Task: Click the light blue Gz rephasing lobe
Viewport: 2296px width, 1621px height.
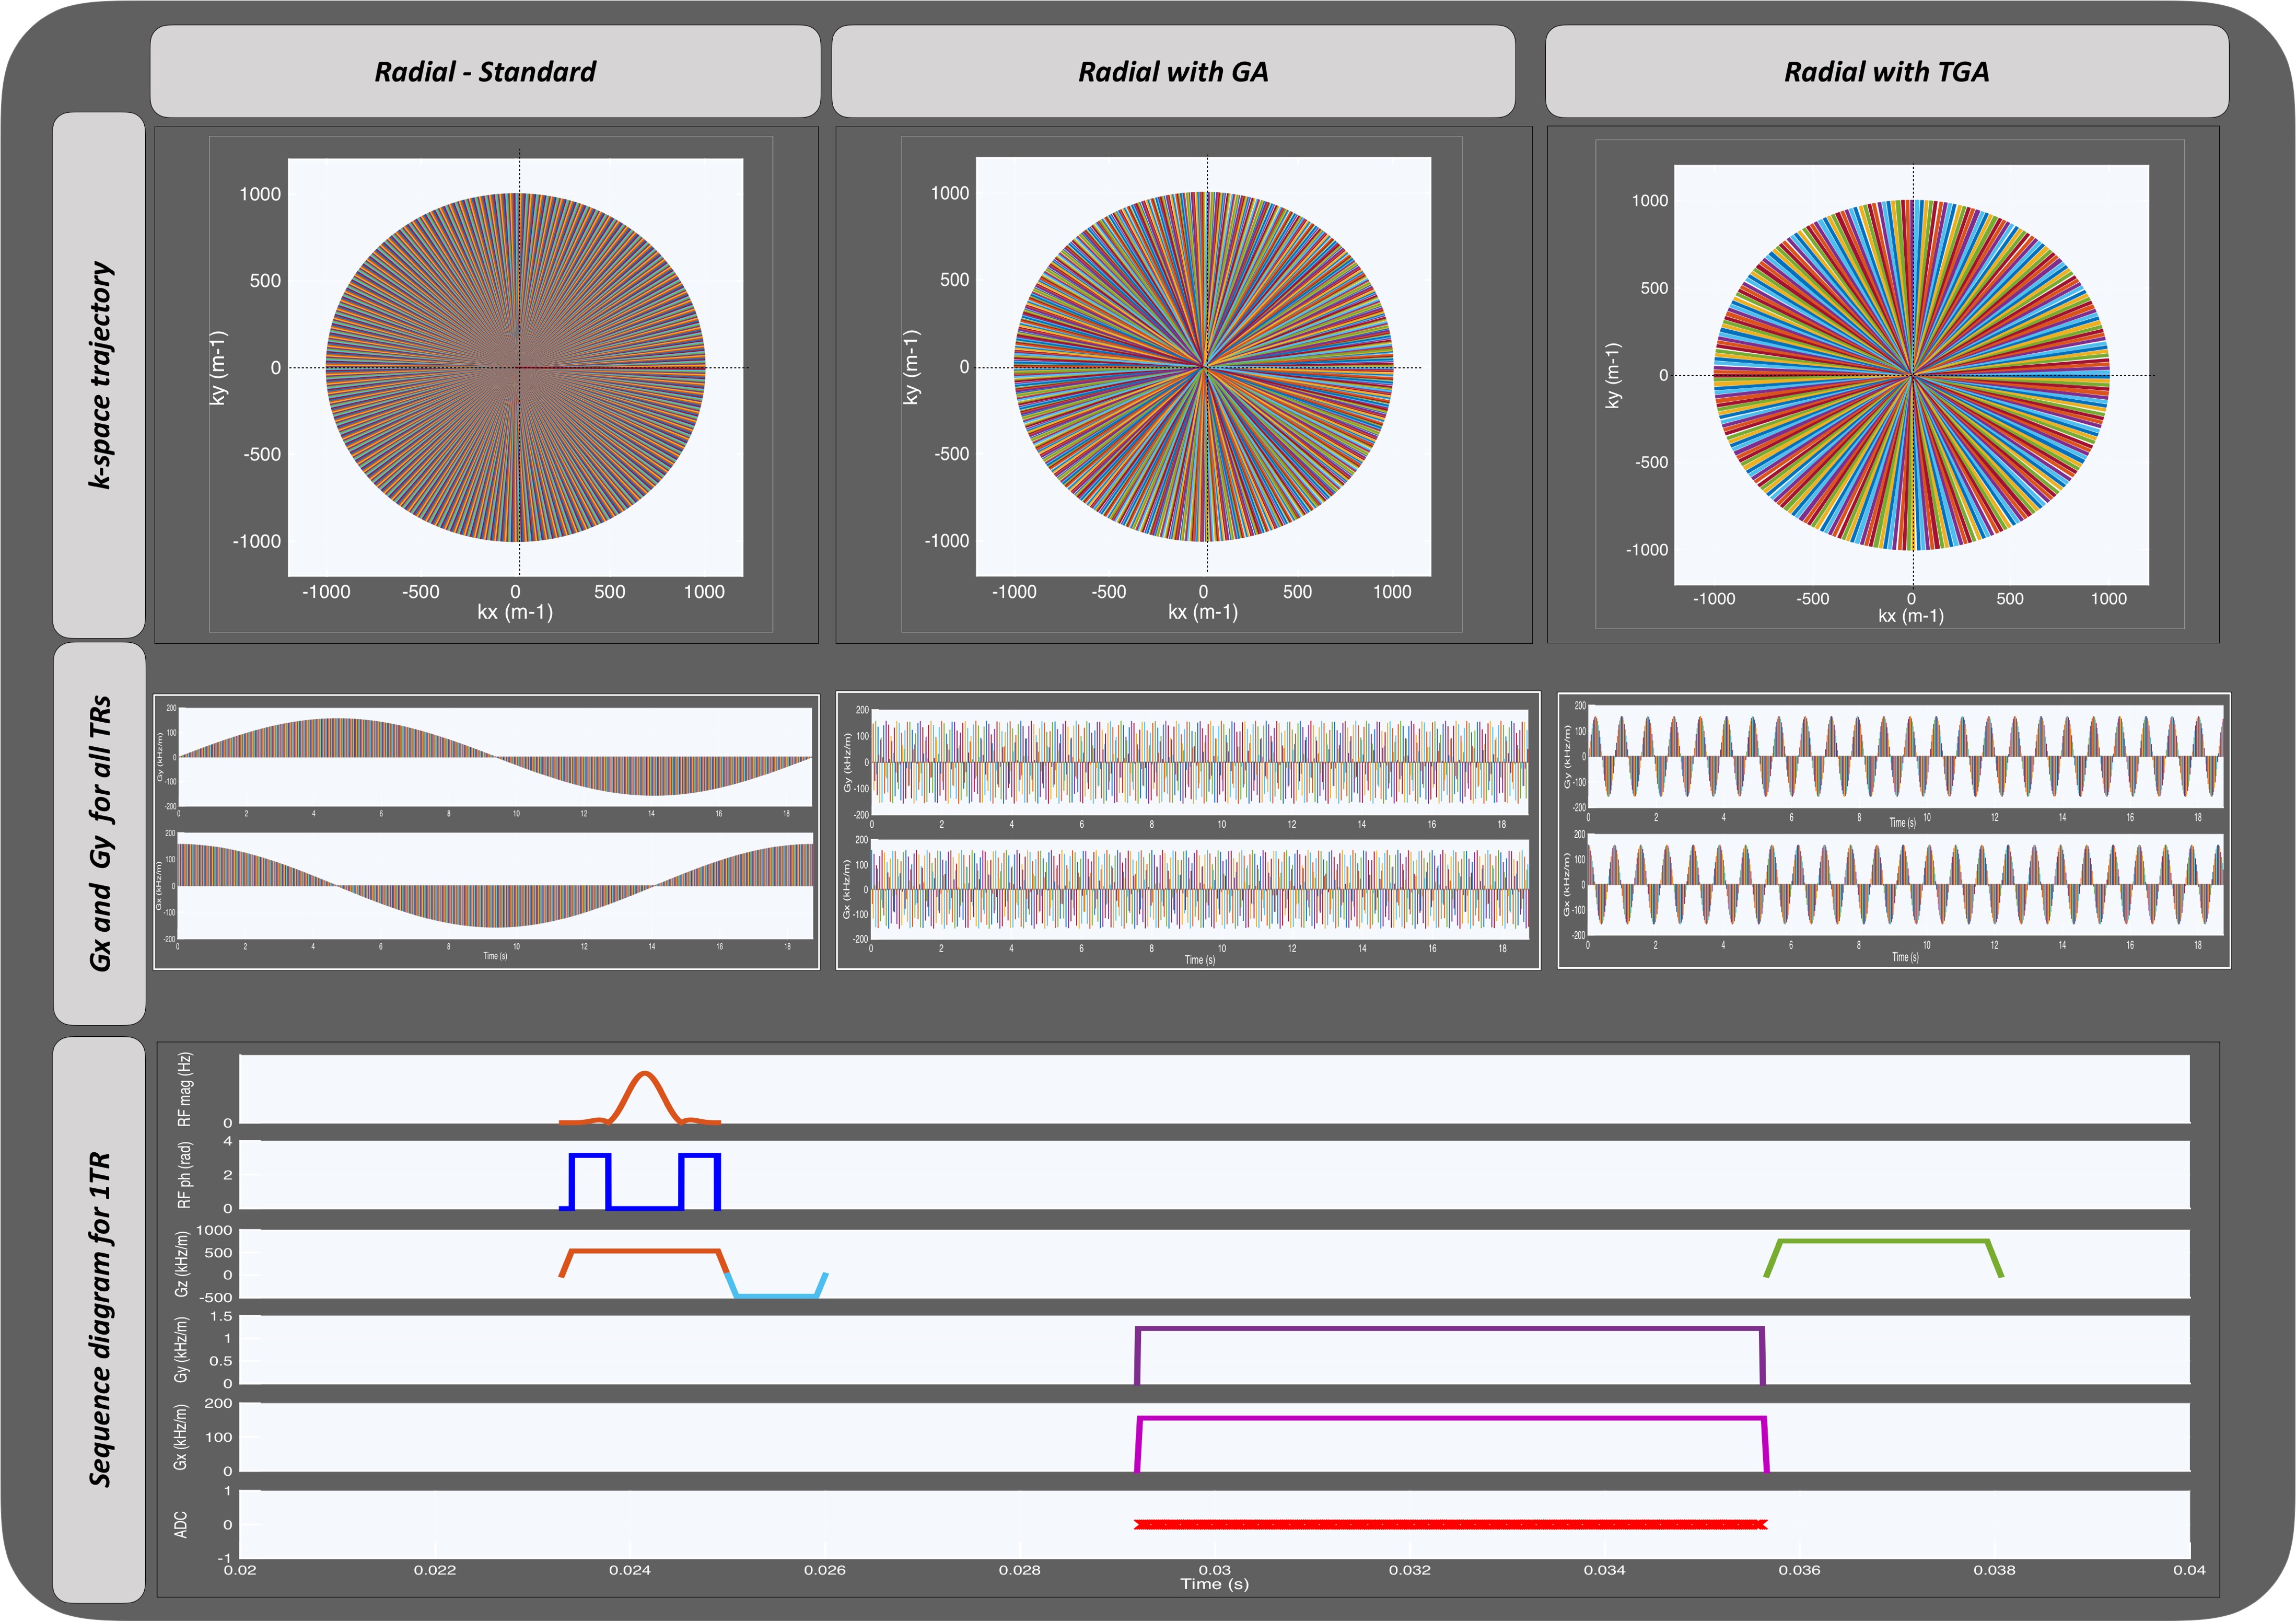Action: [777, 1296]
